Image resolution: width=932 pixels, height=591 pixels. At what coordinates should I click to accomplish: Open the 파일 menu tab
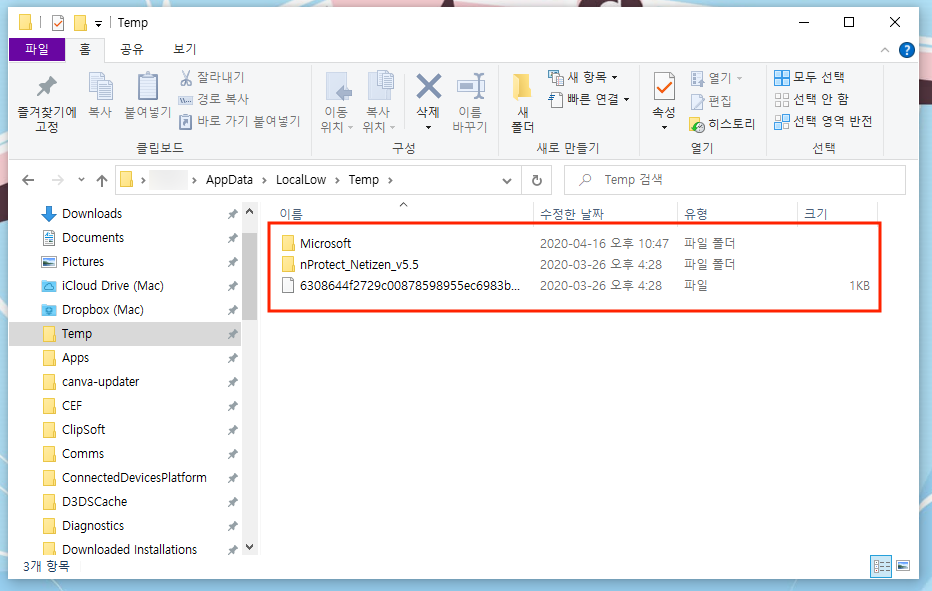37,49
